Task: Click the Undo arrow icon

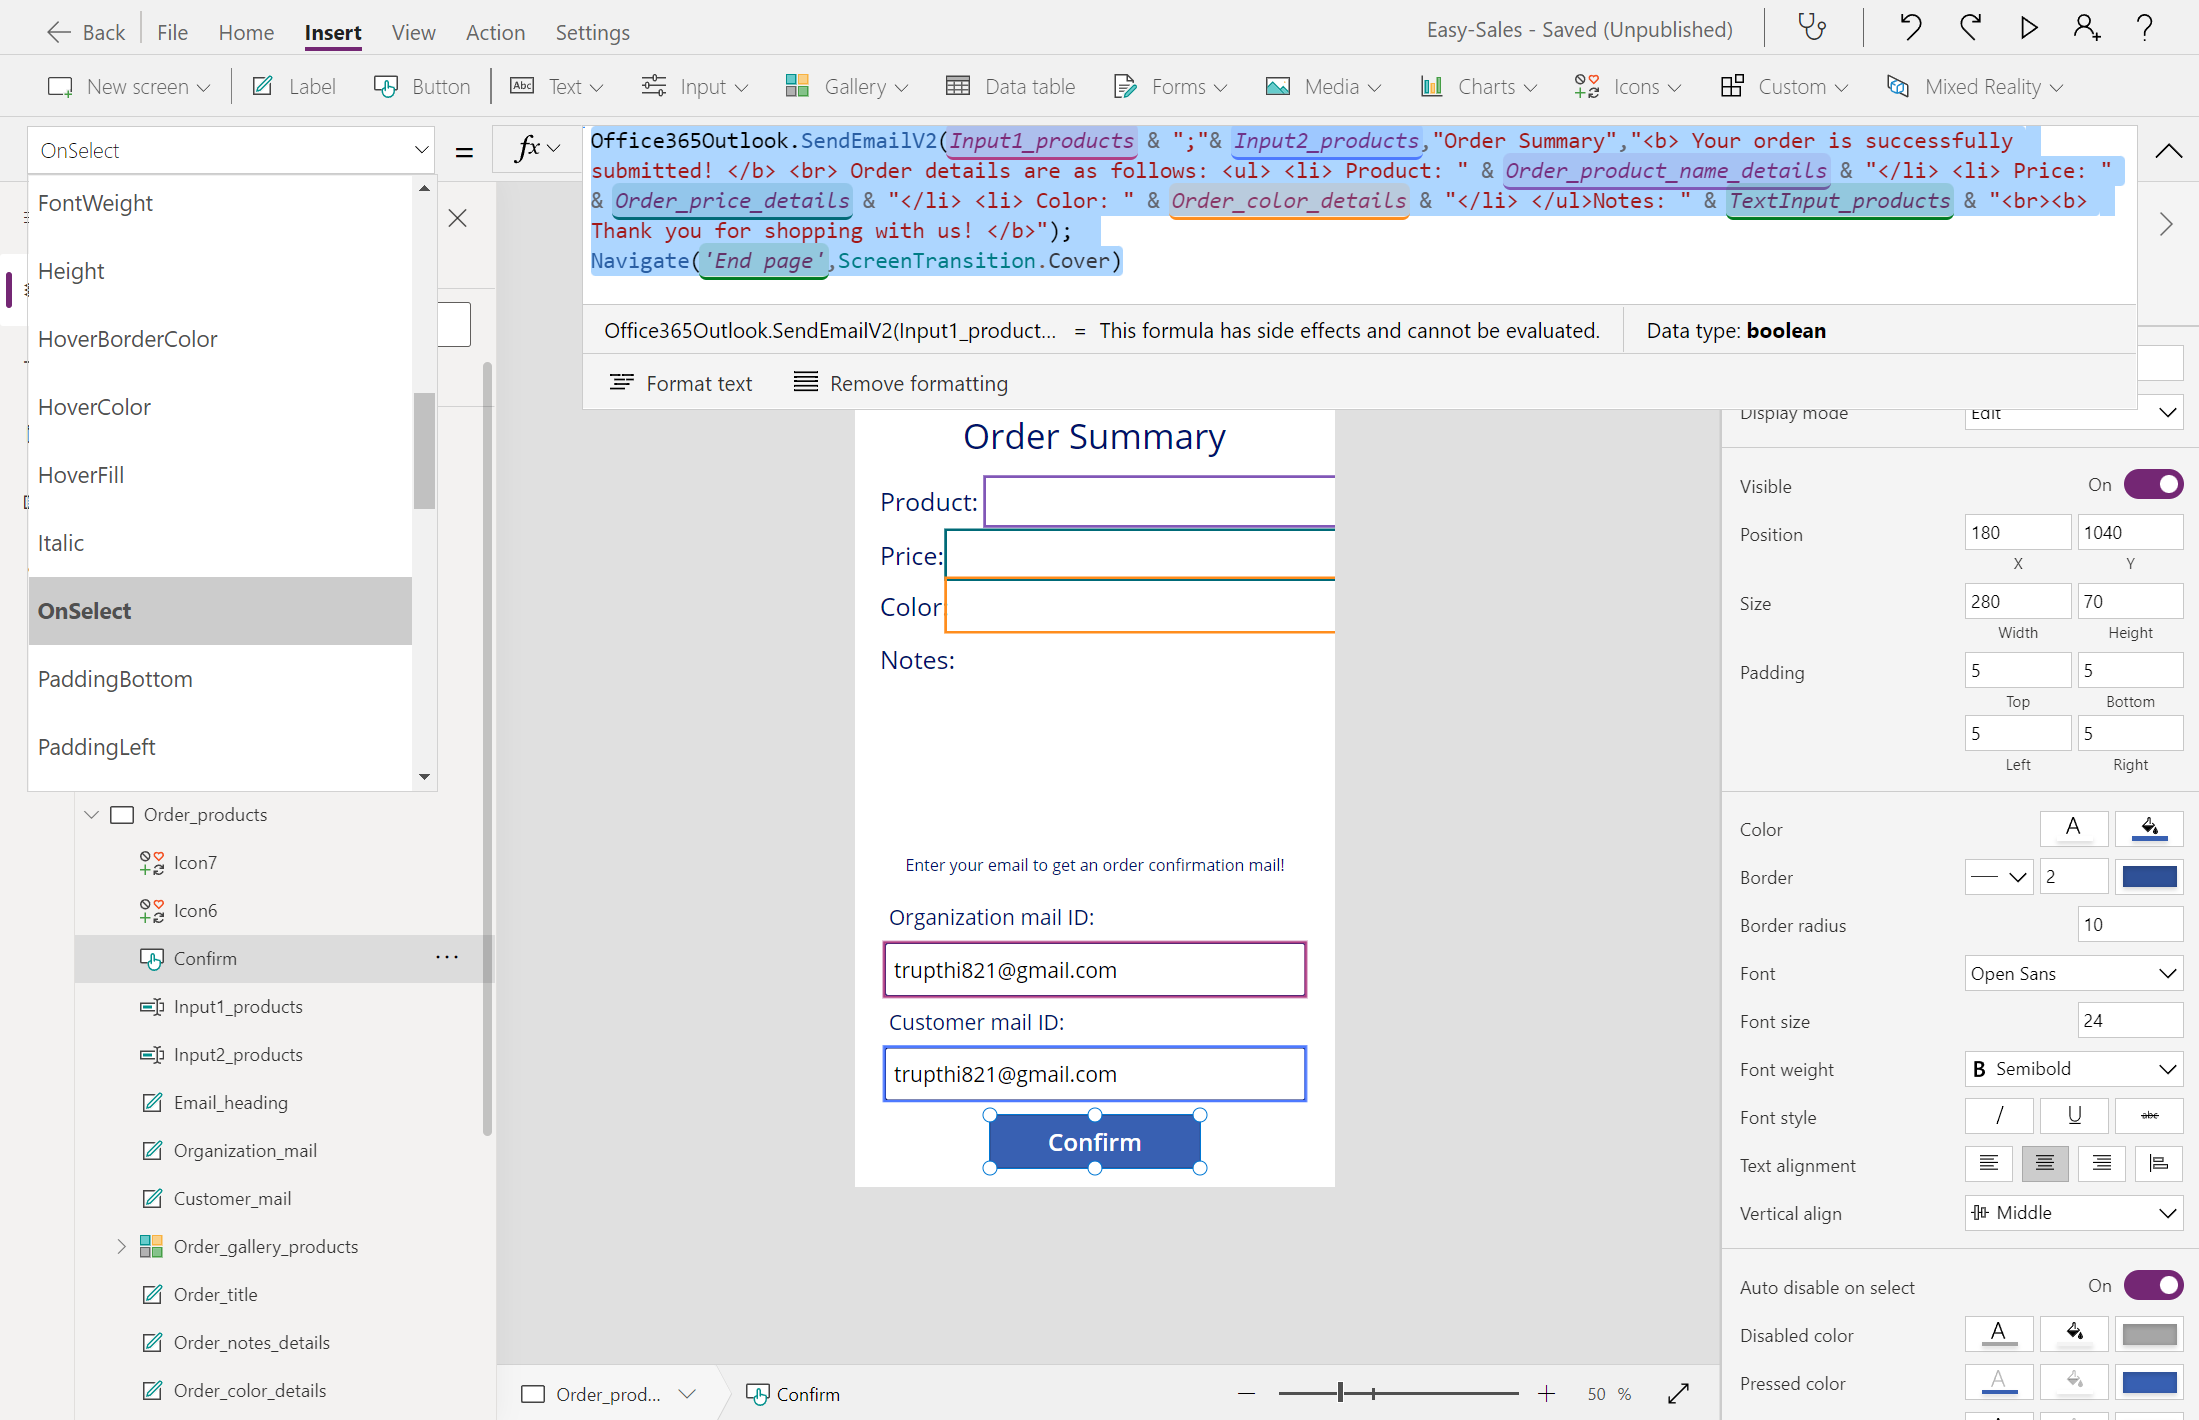Action: pyautogui.click(x=1910, y=27)
